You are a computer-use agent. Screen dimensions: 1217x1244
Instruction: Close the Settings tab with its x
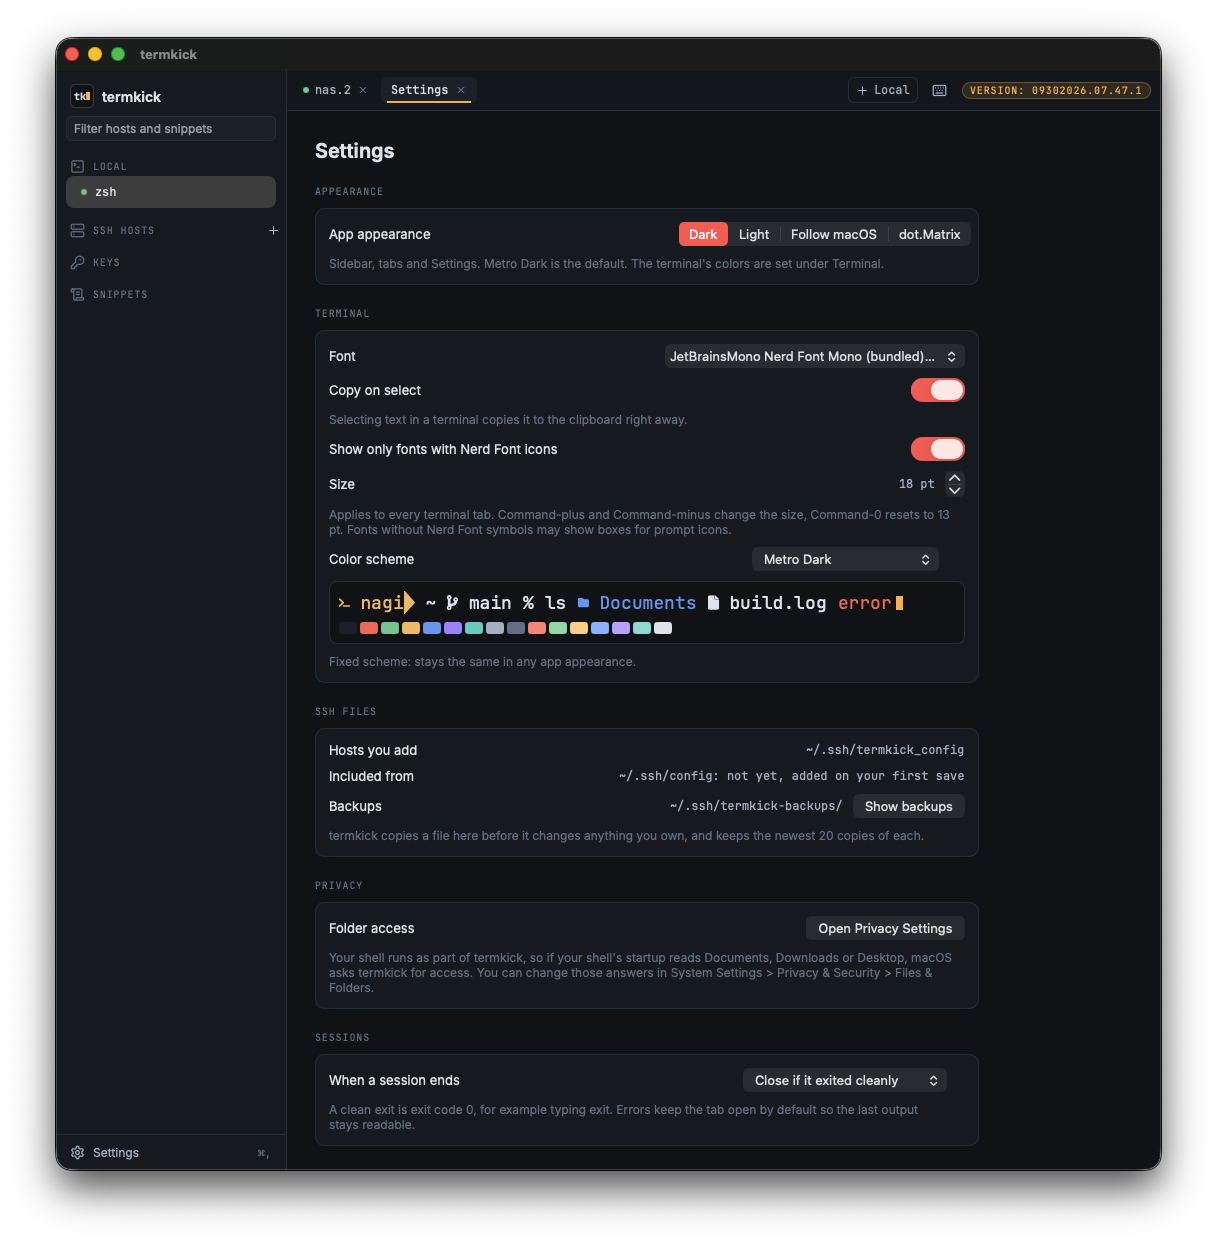(x=461, y=90)
